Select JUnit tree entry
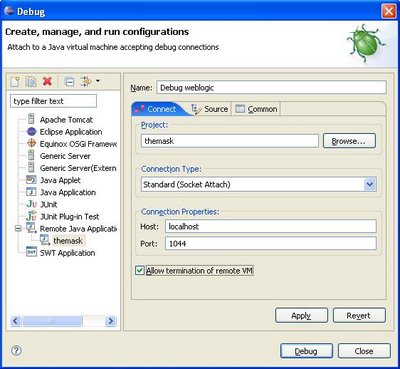400x369 pixels. click(49, 204)
